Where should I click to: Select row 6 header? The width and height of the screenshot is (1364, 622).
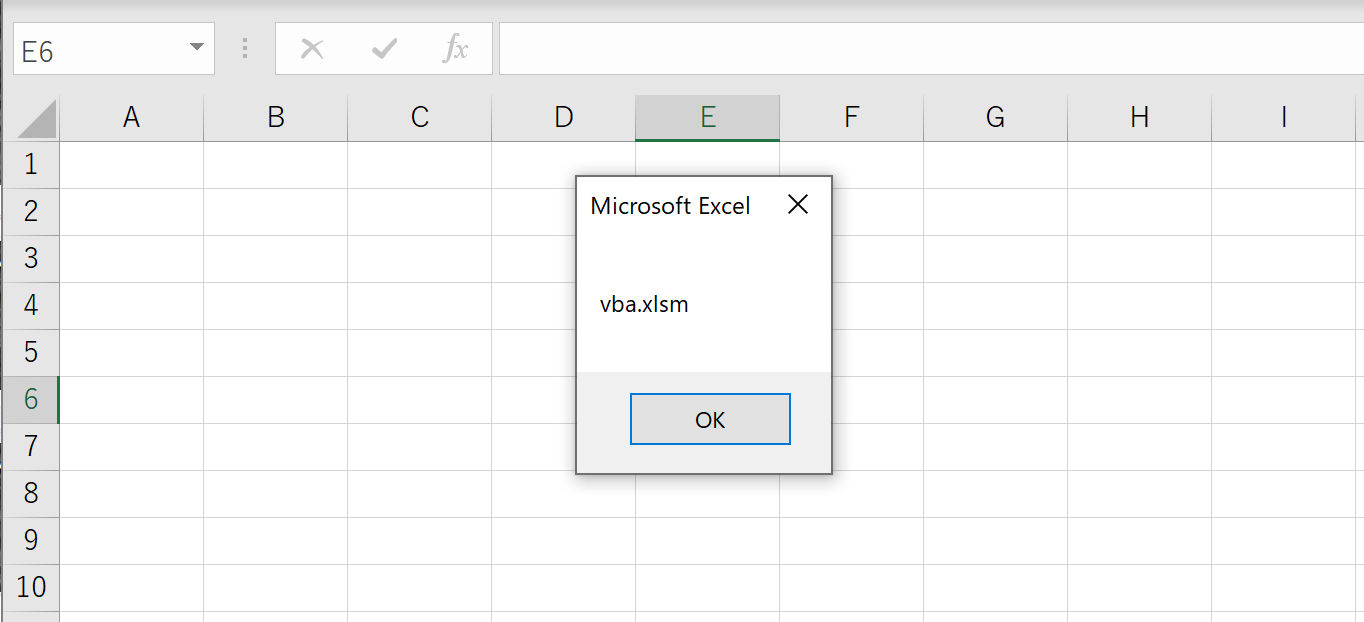pyautogui.click(x=31, y=400)
